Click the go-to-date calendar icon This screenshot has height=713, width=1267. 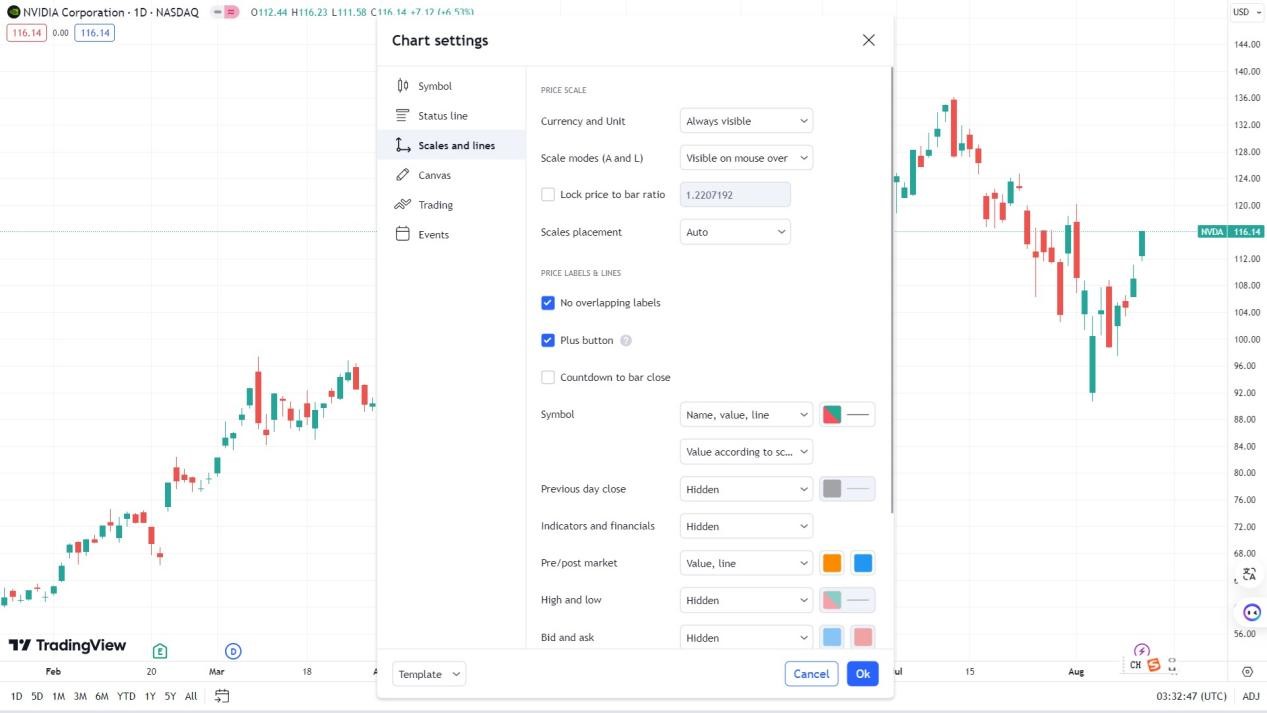point(222,696)
